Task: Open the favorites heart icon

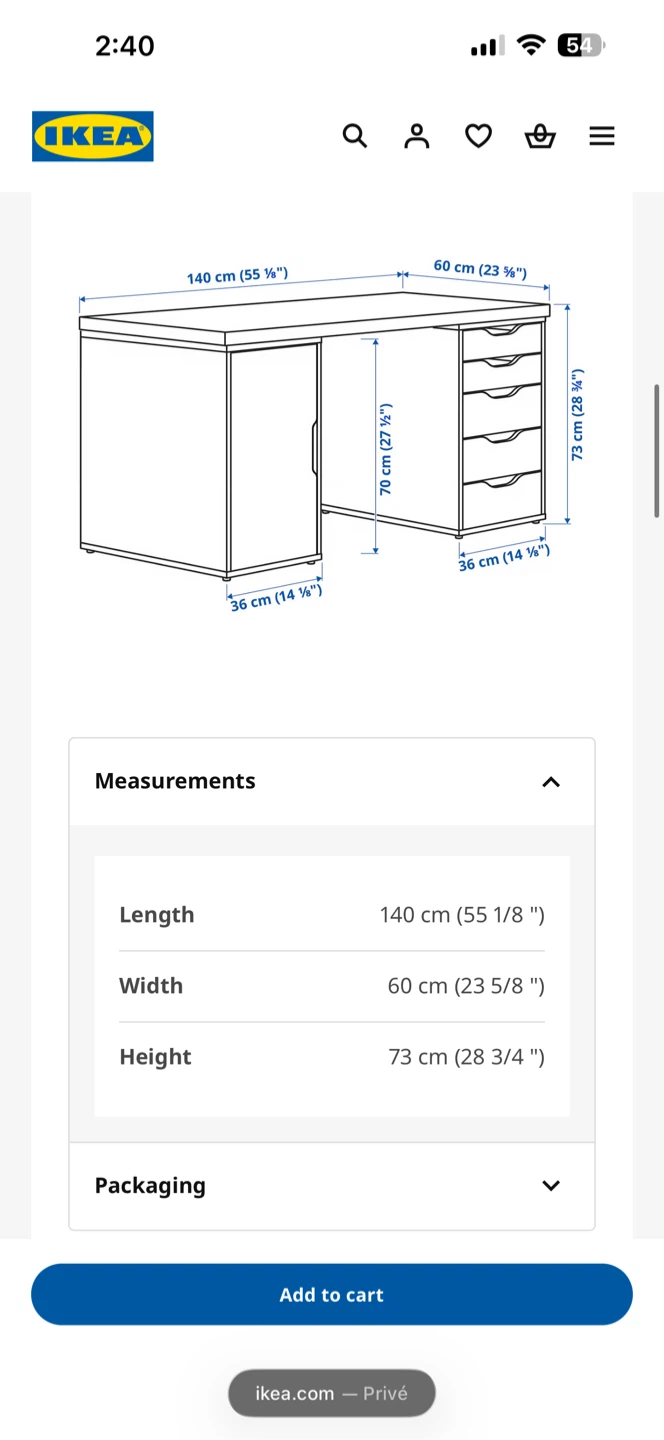Action: (479, 136)
